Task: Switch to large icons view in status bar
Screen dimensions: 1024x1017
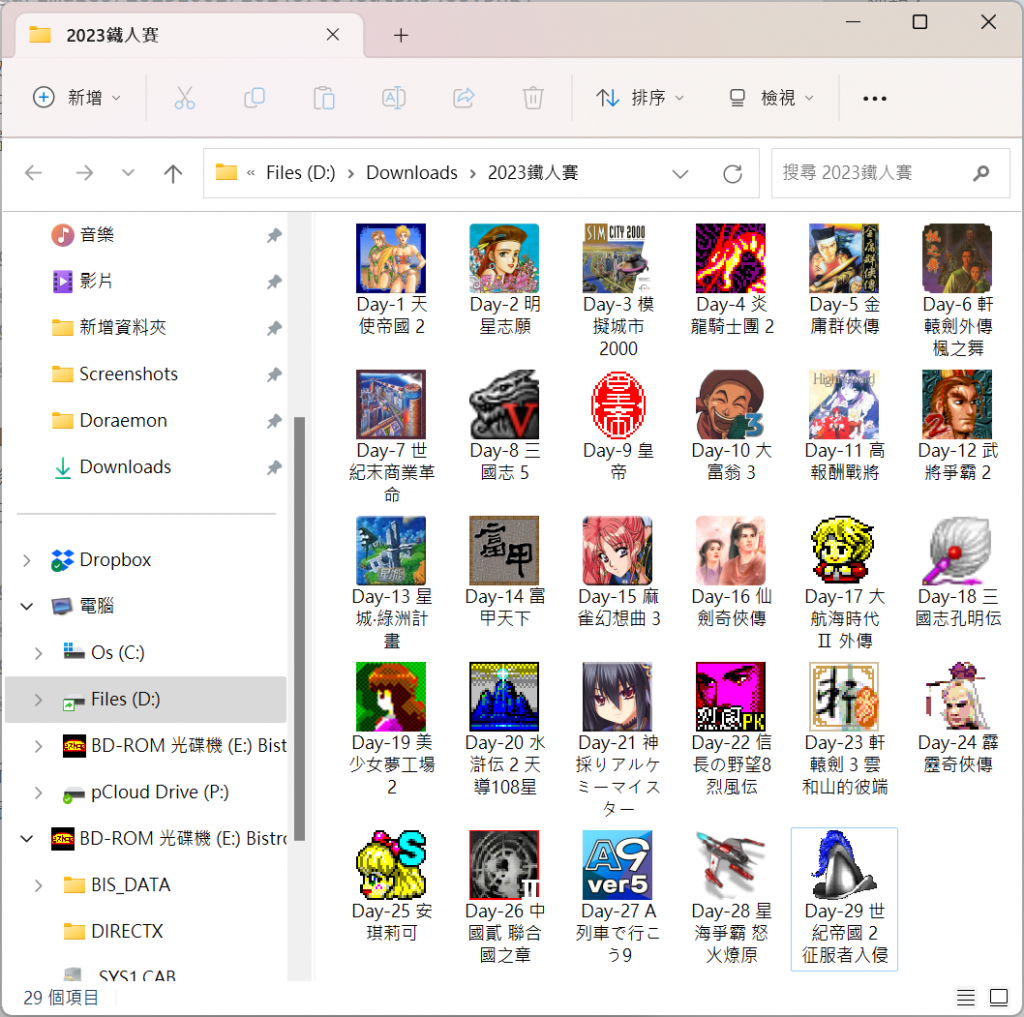Action: click(999, 997)
